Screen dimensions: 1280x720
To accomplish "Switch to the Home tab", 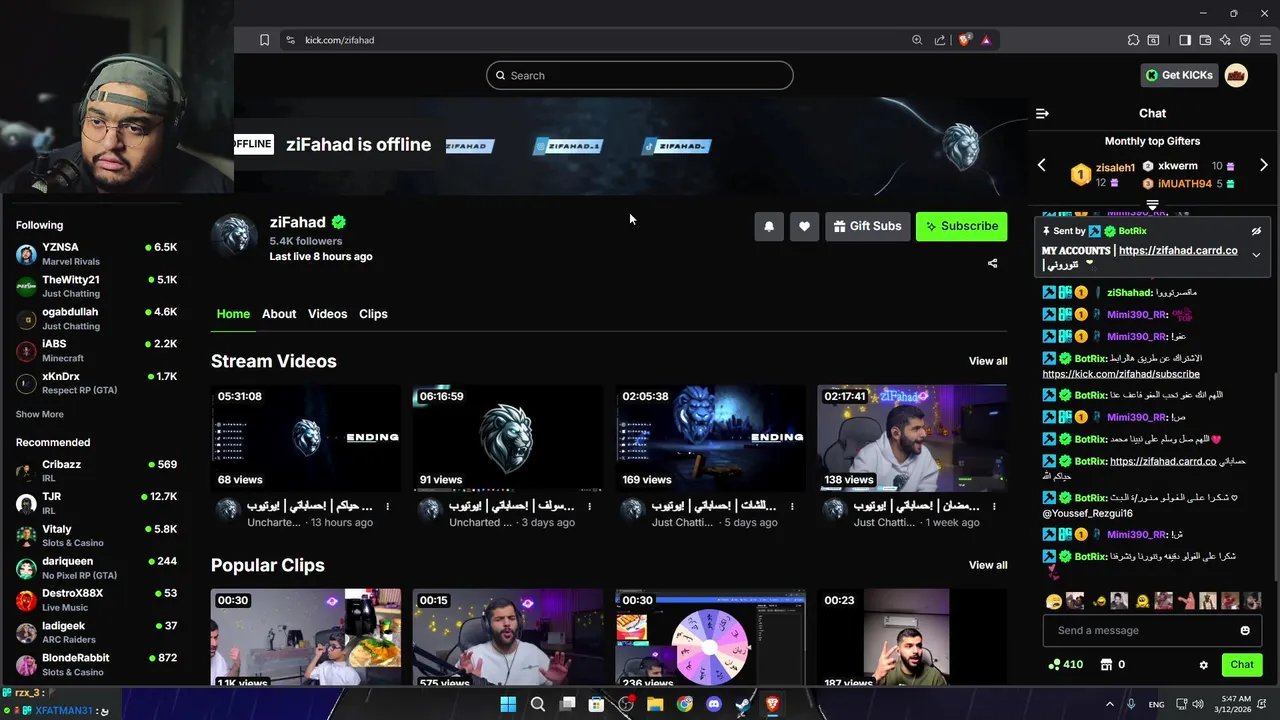I will point(233,314).
